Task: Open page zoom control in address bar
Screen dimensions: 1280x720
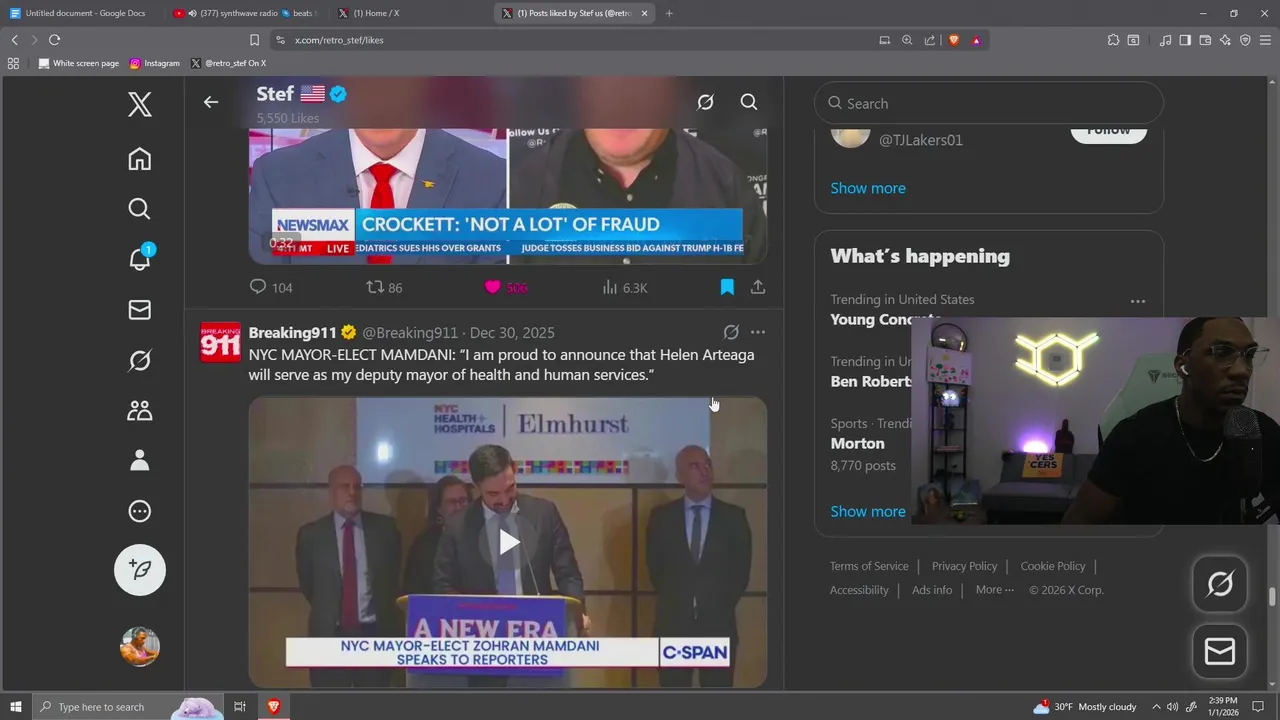Action: (x=907, y=40)
